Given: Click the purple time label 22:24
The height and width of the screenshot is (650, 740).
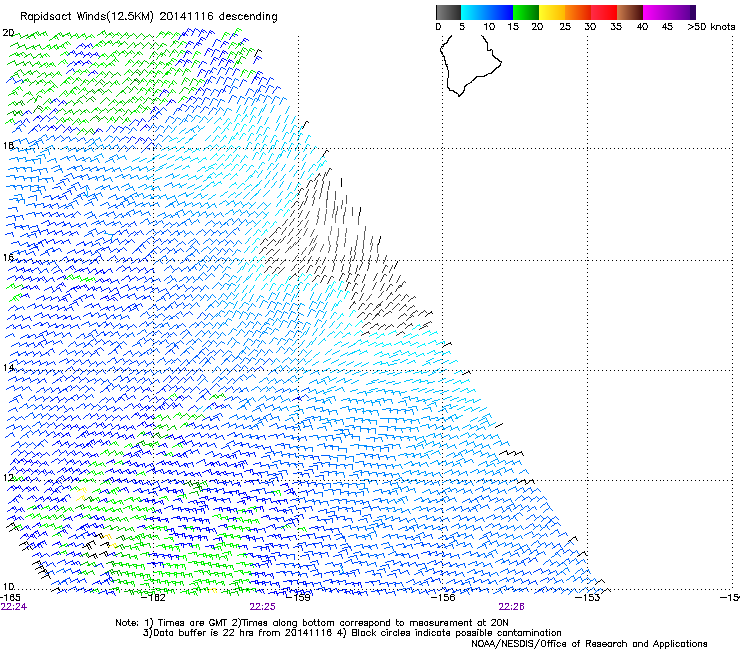Looking at the screenshot, I should (x=14, y=607).
